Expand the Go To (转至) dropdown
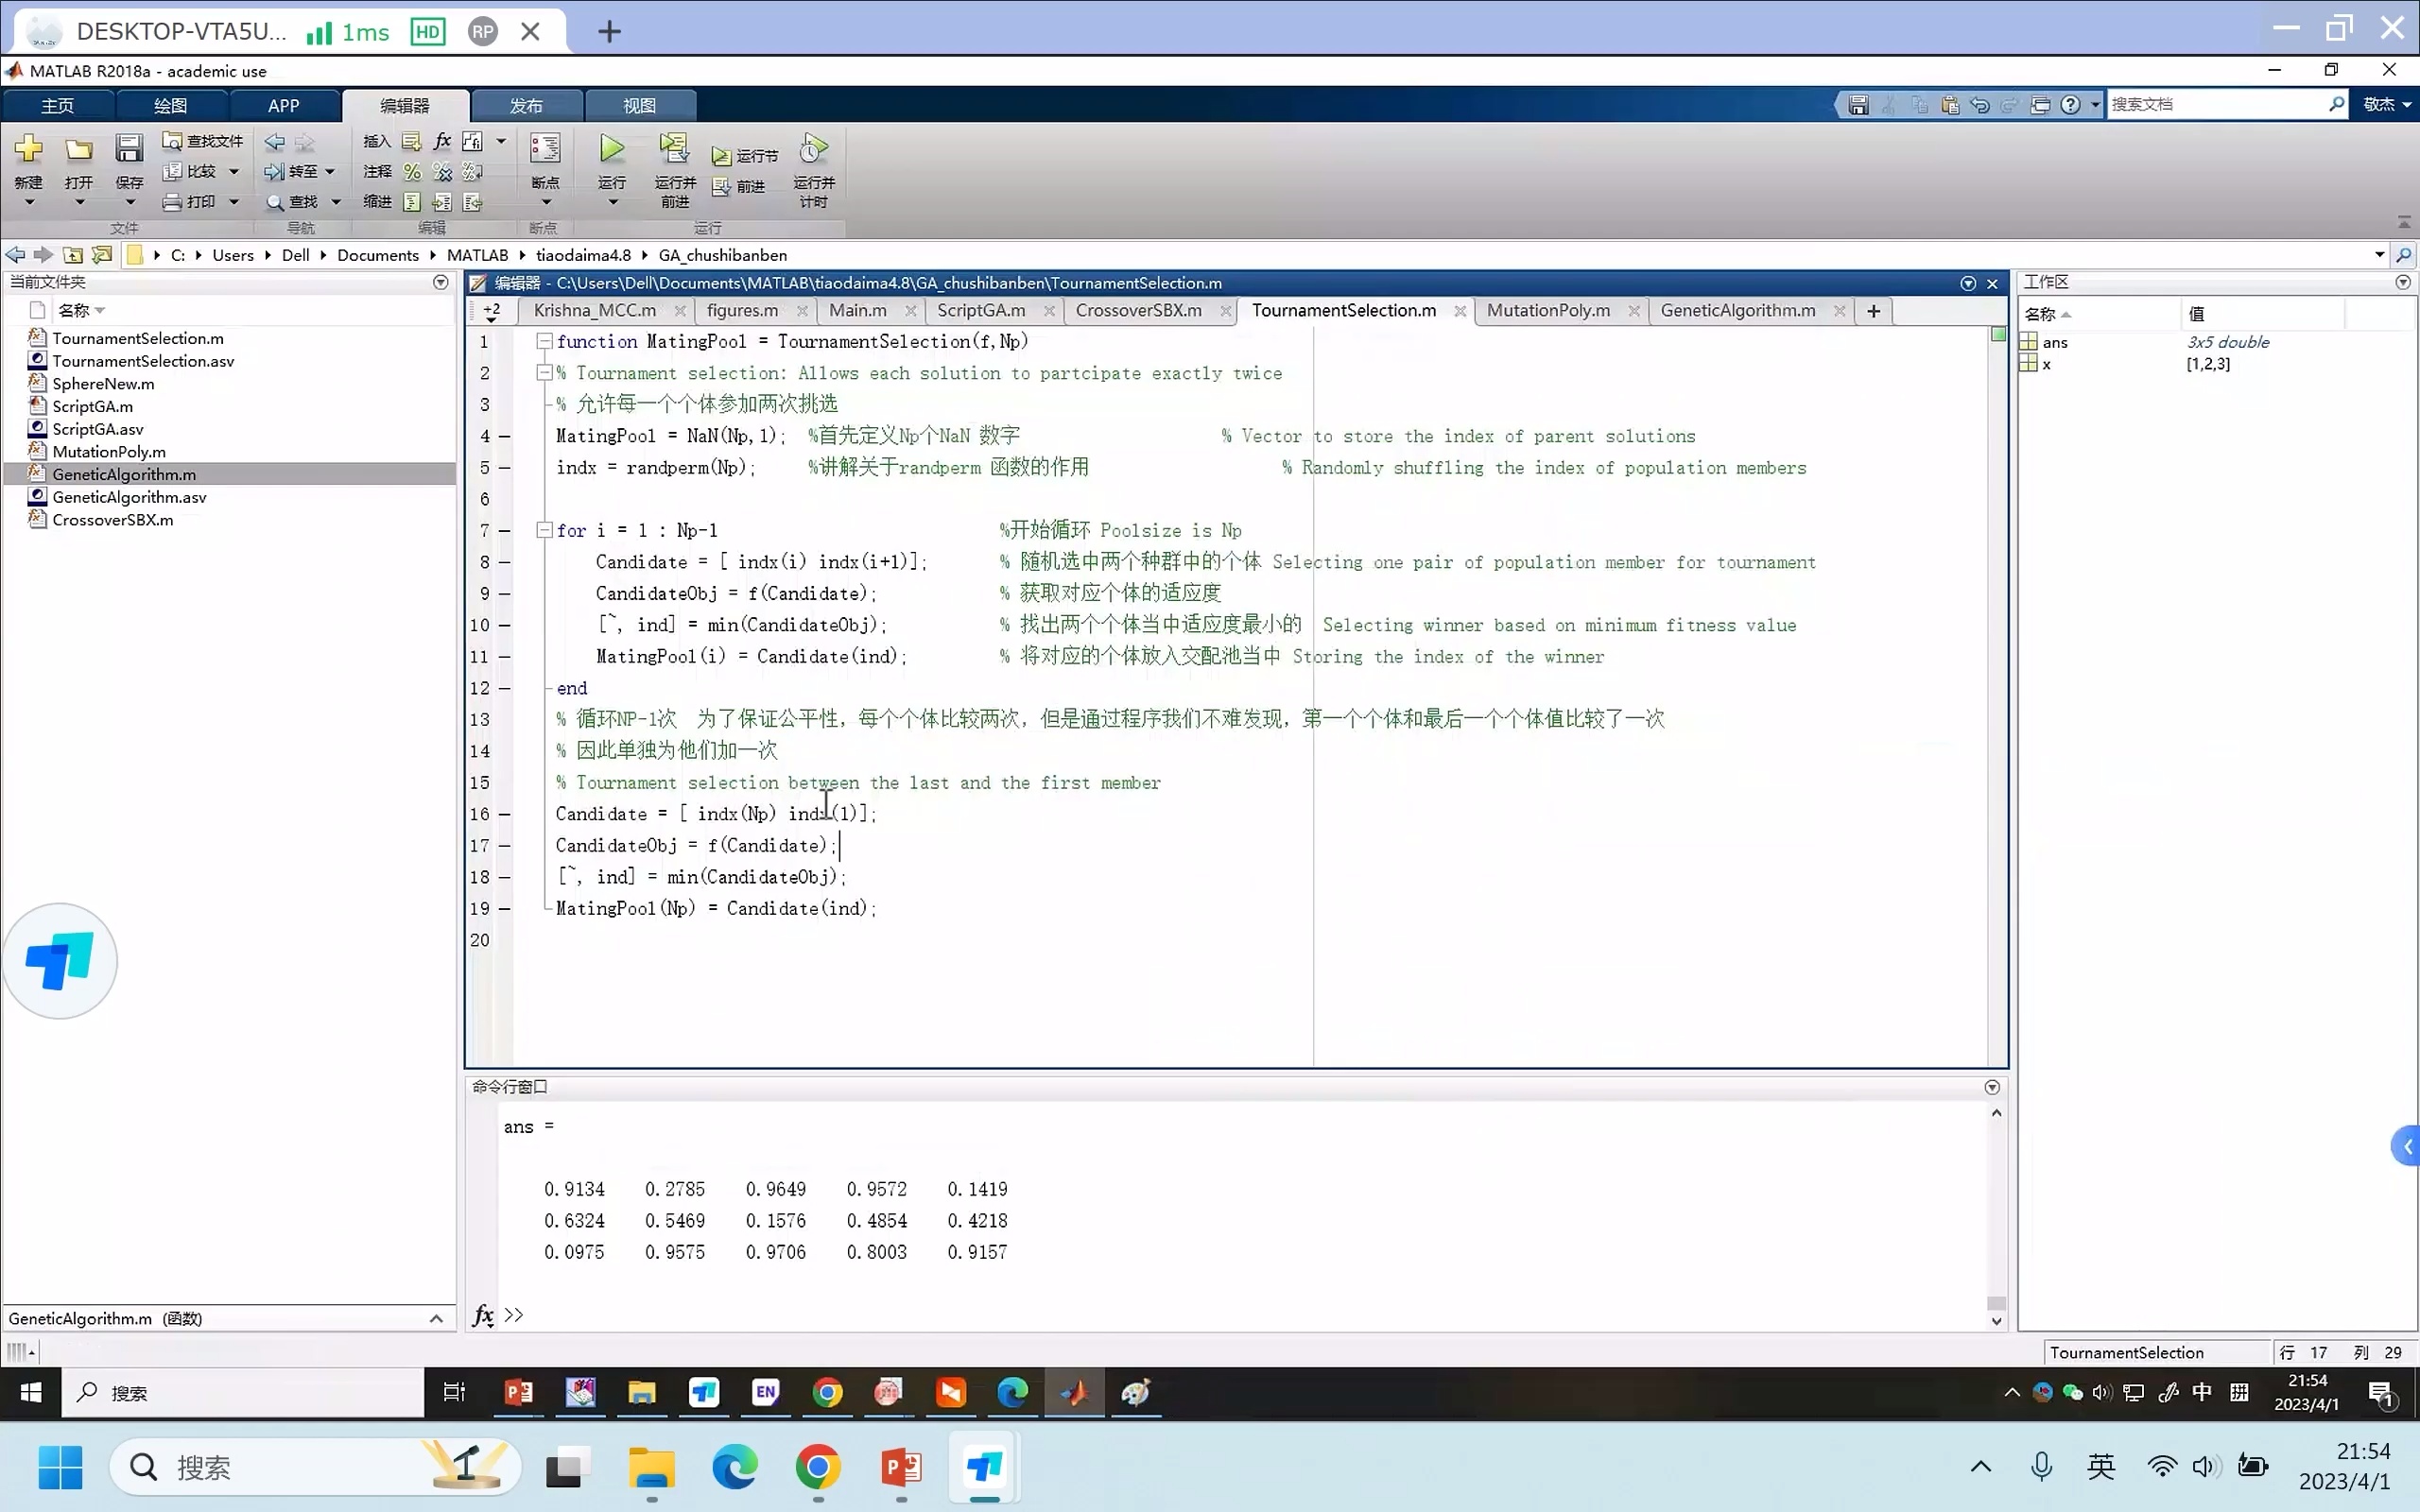Viewport: 2420px width, 1512px height. 329,172
